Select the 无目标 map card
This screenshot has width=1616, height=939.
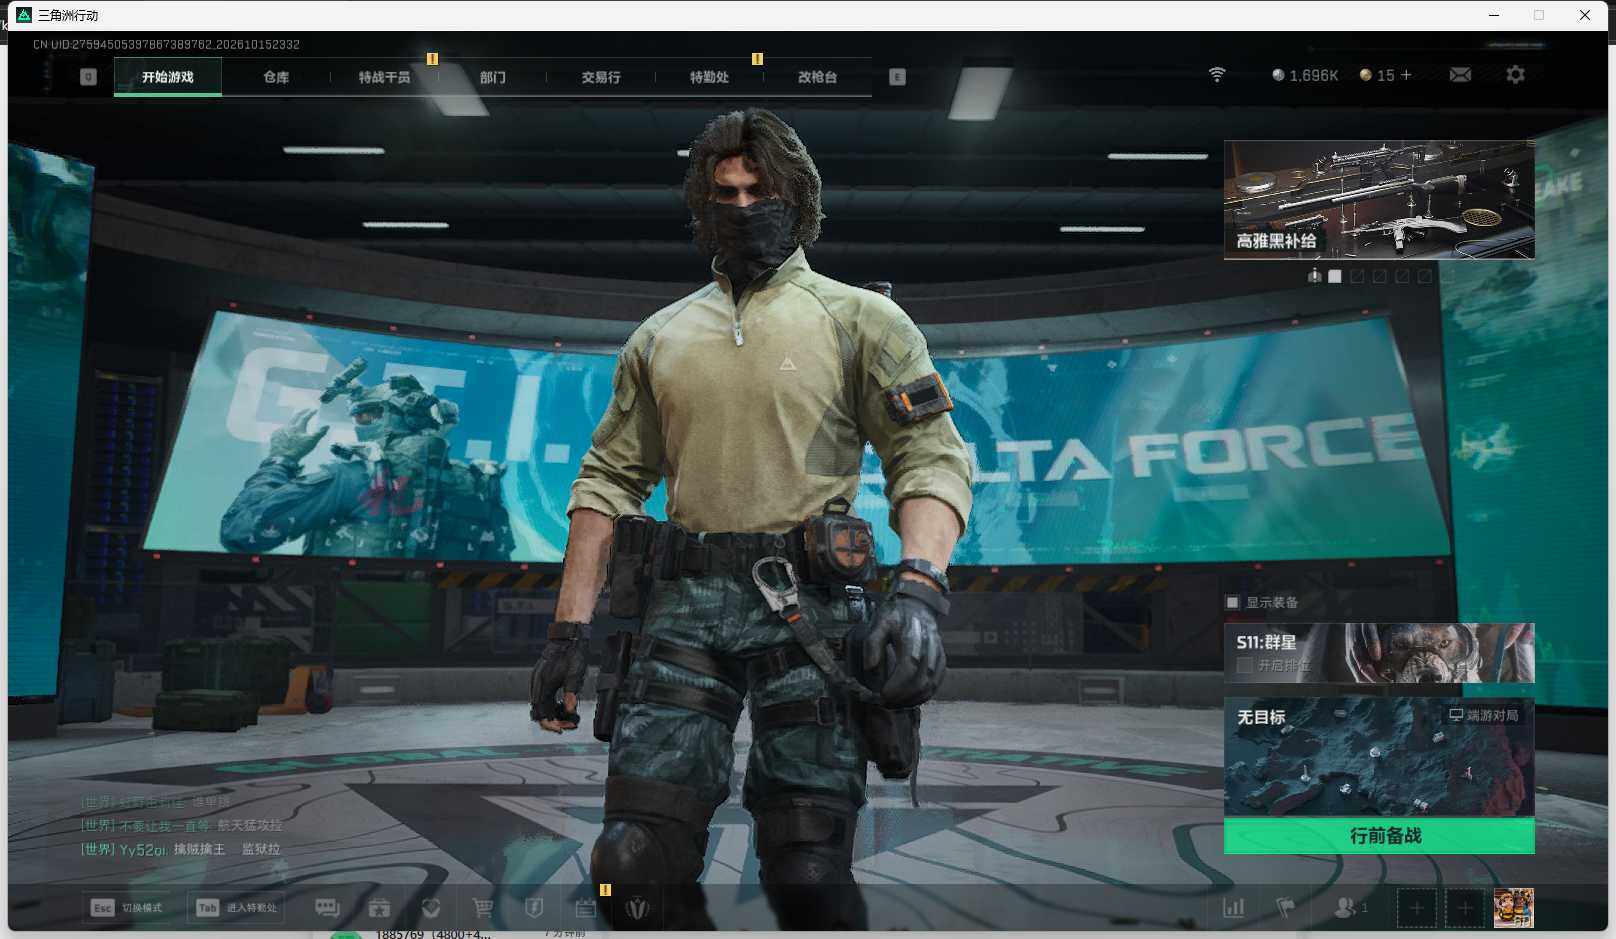(x=1379, y=757)
